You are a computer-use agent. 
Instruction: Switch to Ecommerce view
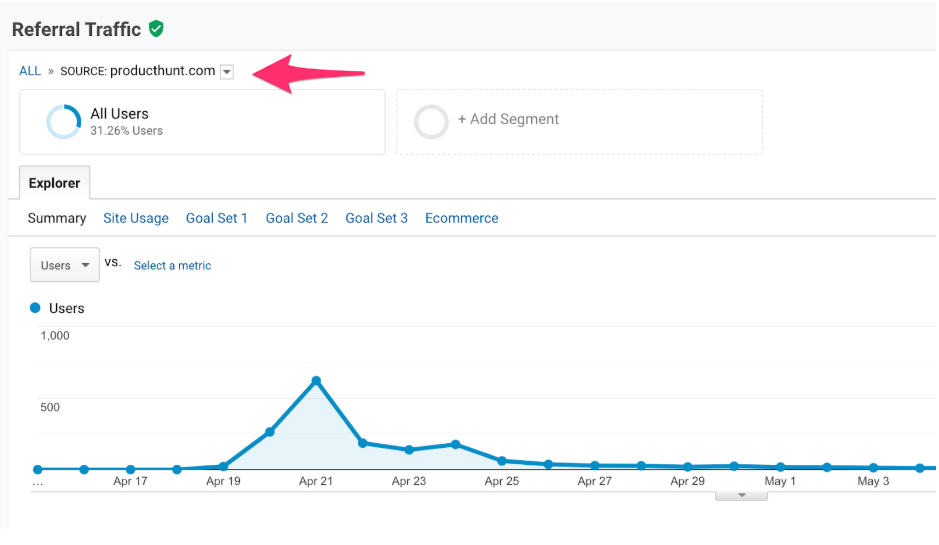click(462, 218)
